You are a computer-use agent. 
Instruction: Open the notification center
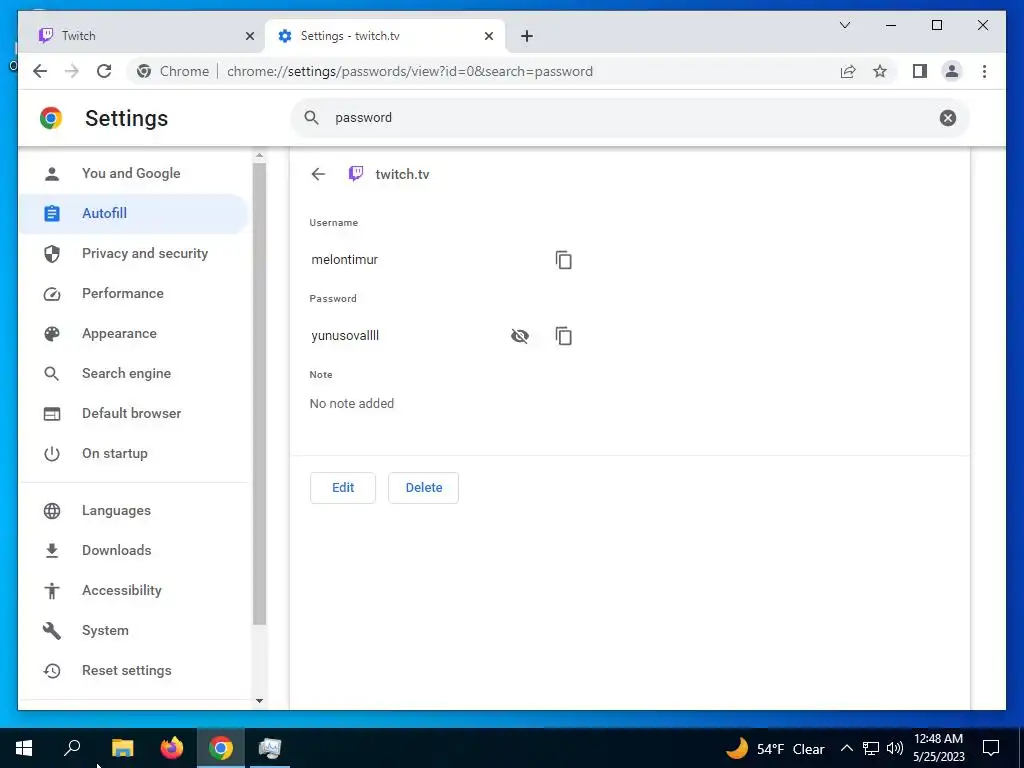click(991, 748)
